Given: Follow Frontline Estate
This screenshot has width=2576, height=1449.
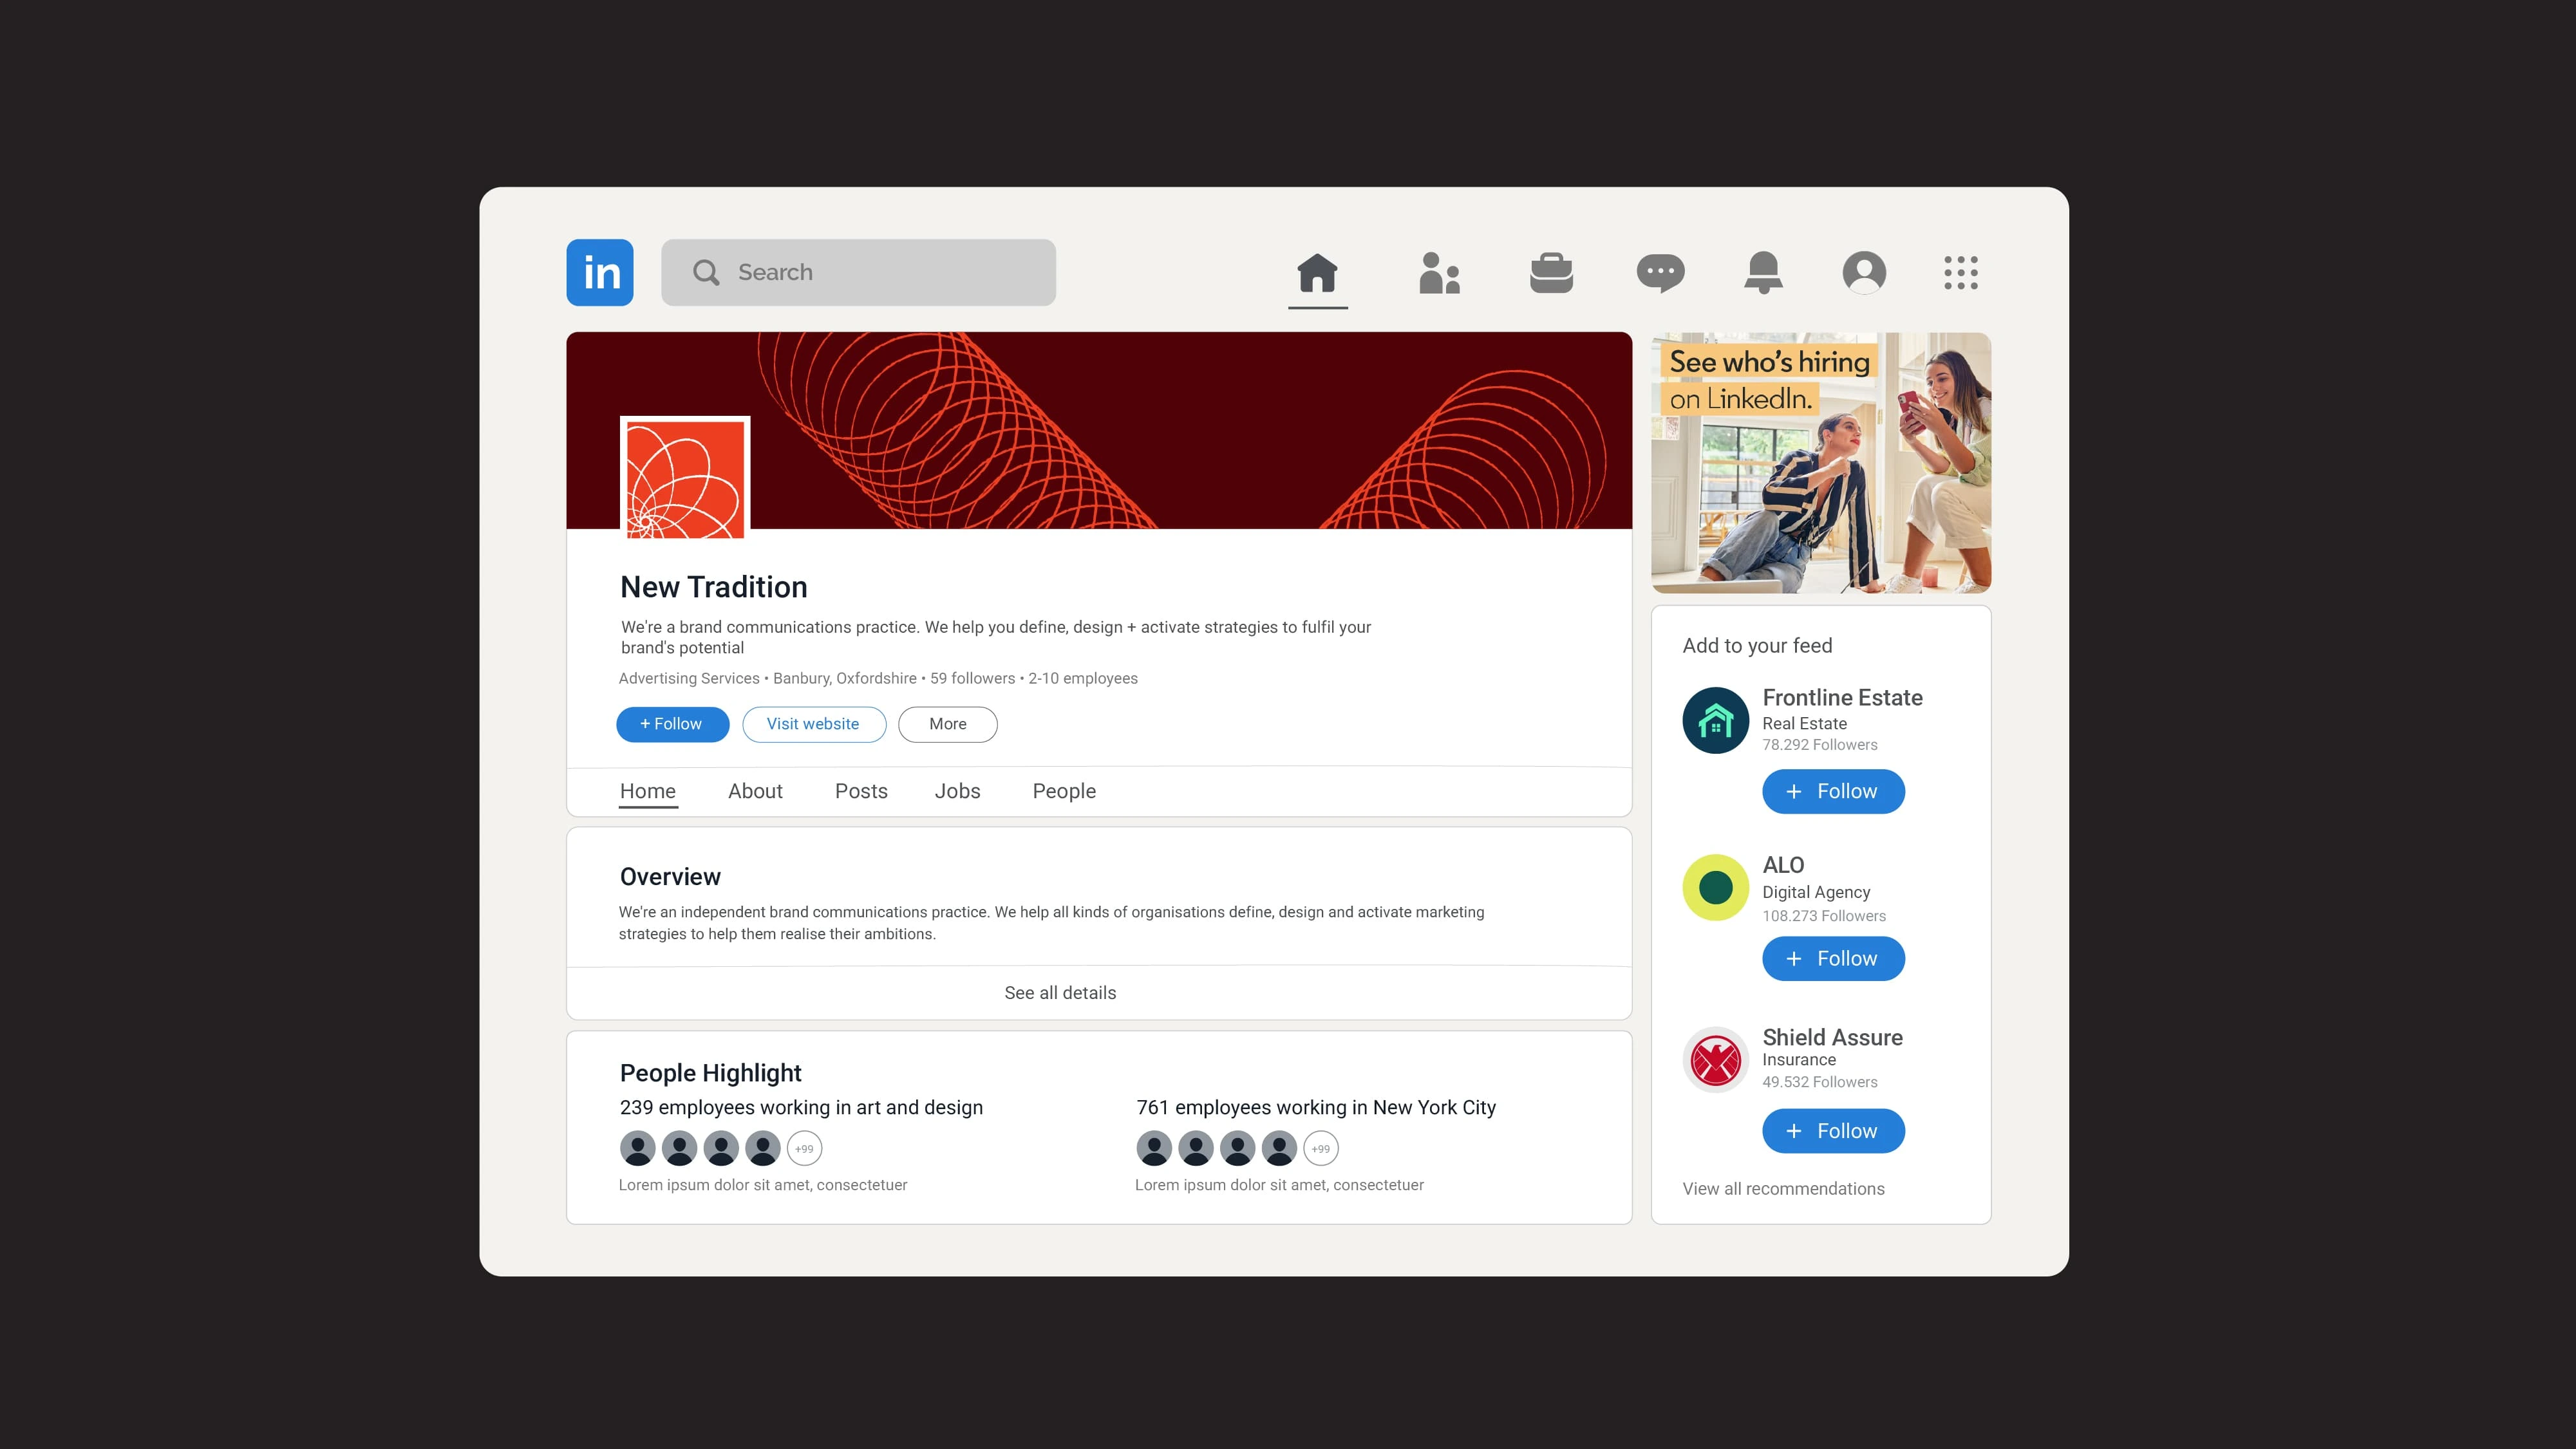Looking at the screenshot, I should tap(1833, 791).
